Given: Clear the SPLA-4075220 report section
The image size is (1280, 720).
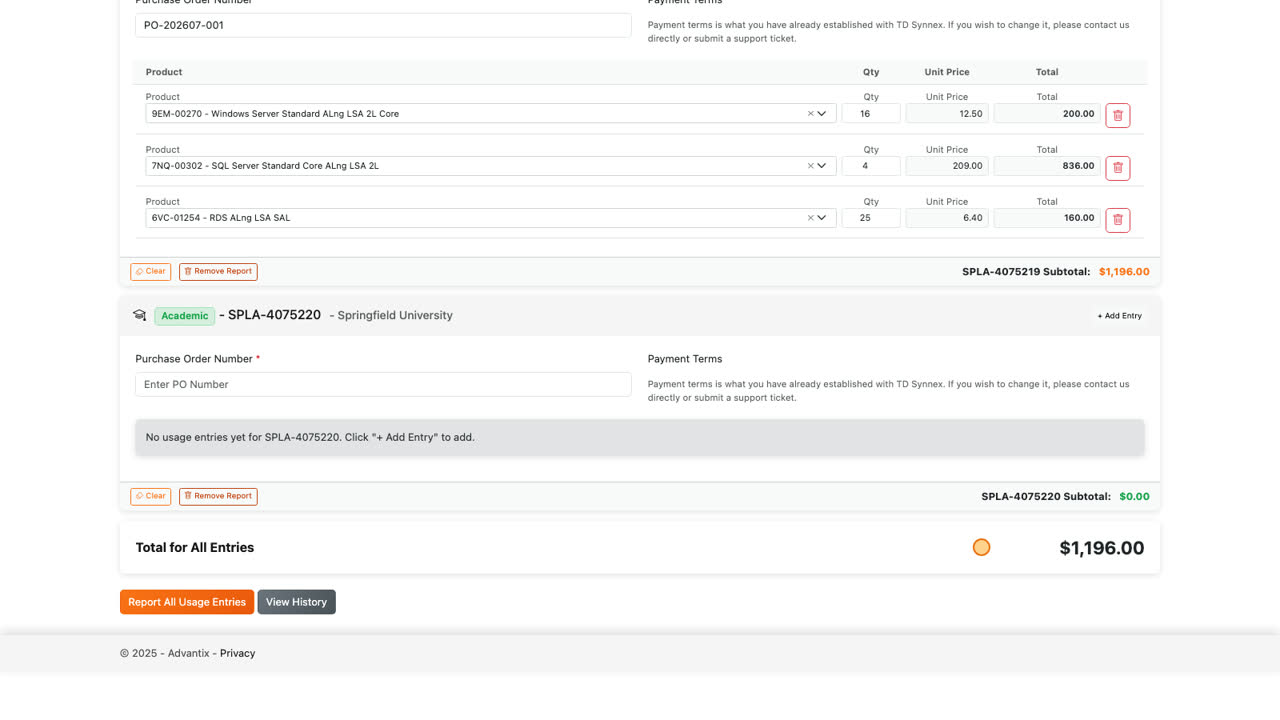Looking at the screenshot, I should tap(151, 496).
